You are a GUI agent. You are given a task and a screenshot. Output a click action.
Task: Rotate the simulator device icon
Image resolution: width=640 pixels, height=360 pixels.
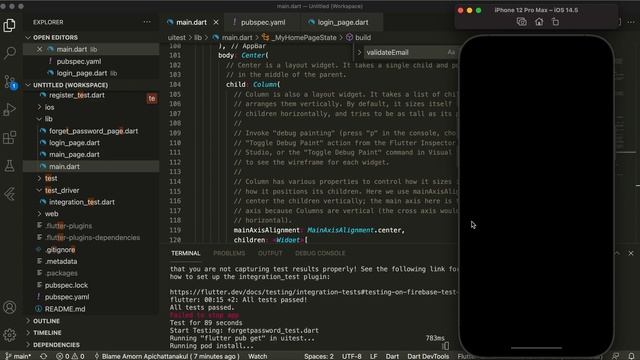[556, 22]
